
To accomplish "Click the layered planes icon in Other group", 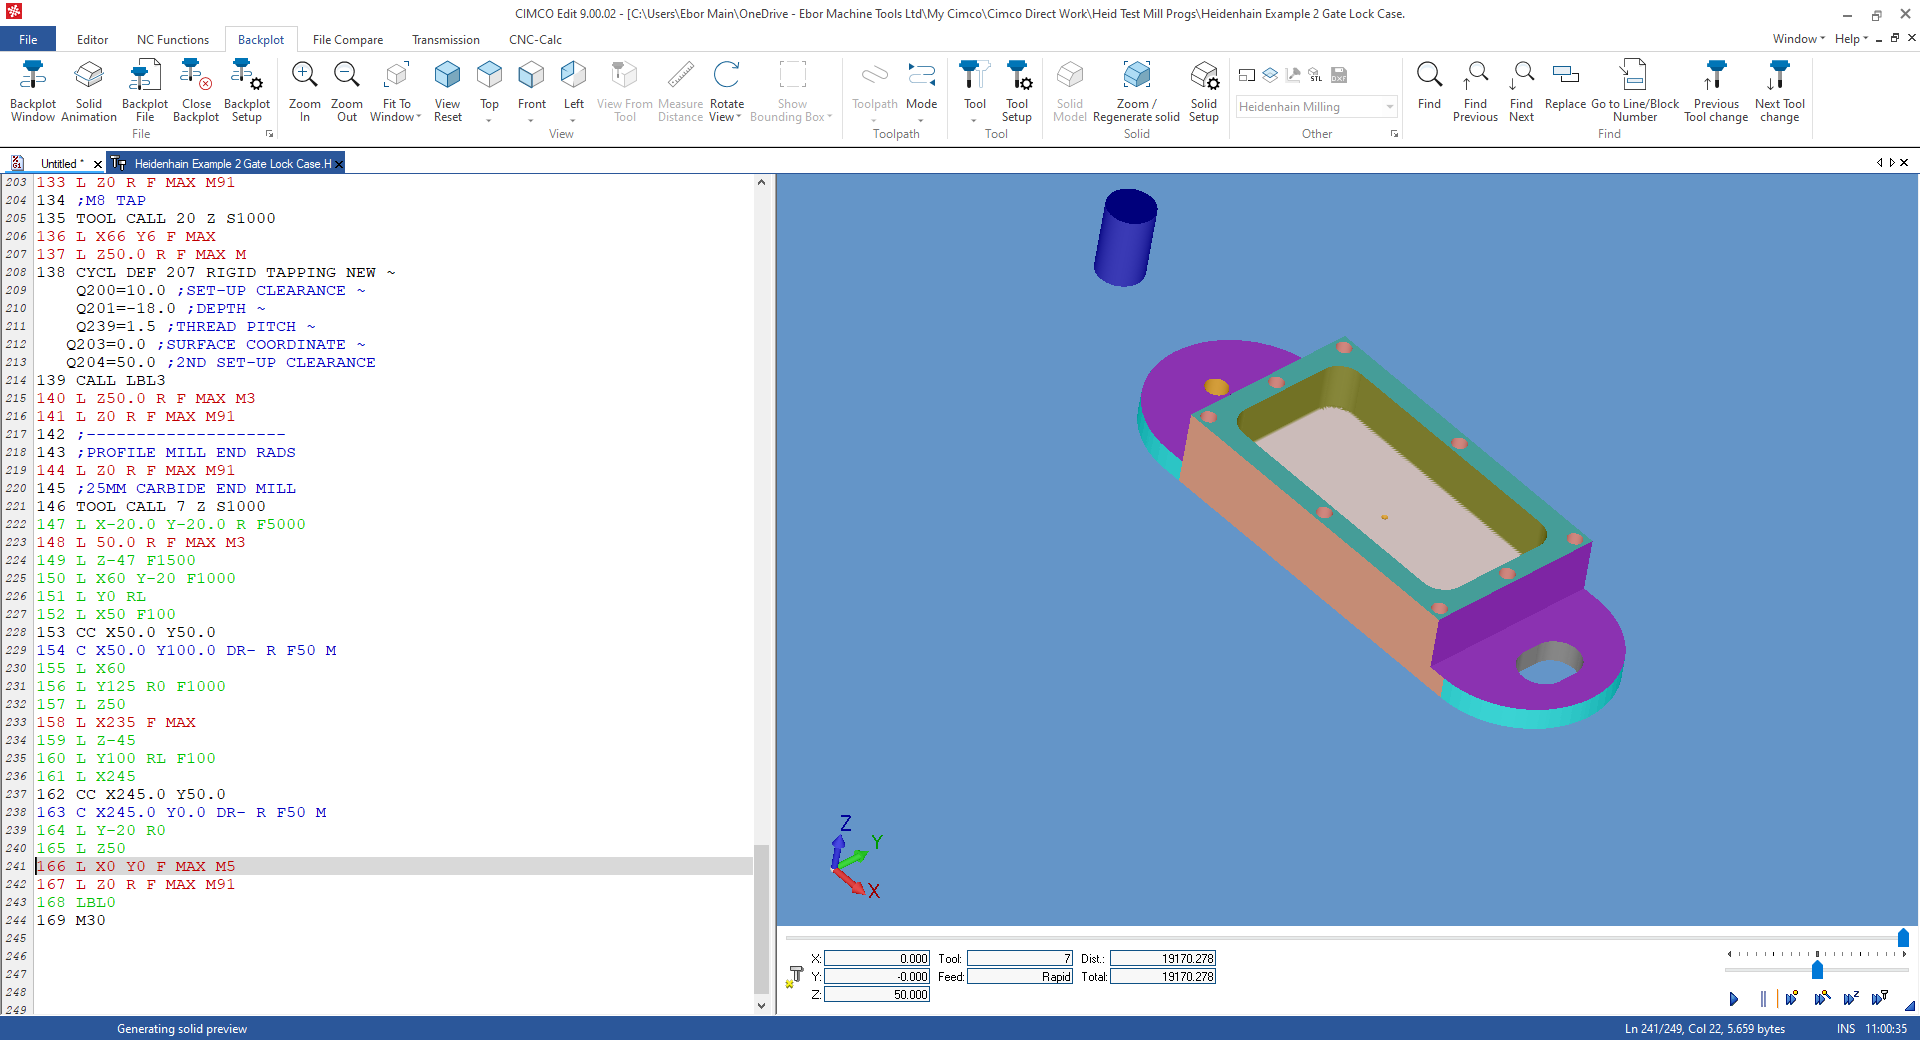I will [1270, 75].
